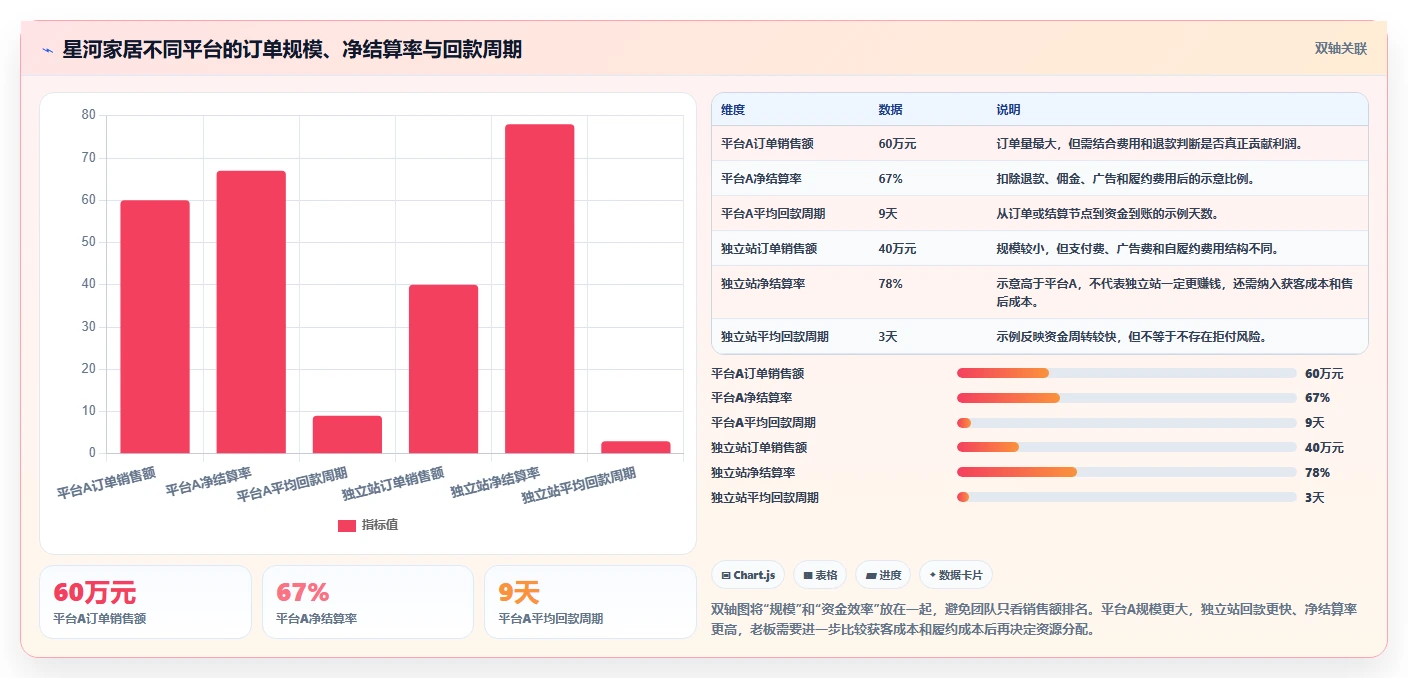Click the 40万元 progress list value

pos(1324,448)
